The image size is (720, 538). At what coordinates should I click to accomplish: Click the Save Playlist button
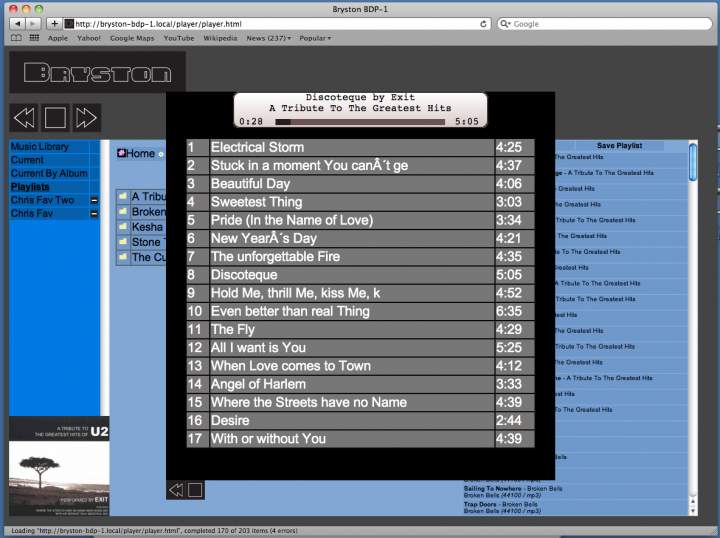tap(619, 146)
